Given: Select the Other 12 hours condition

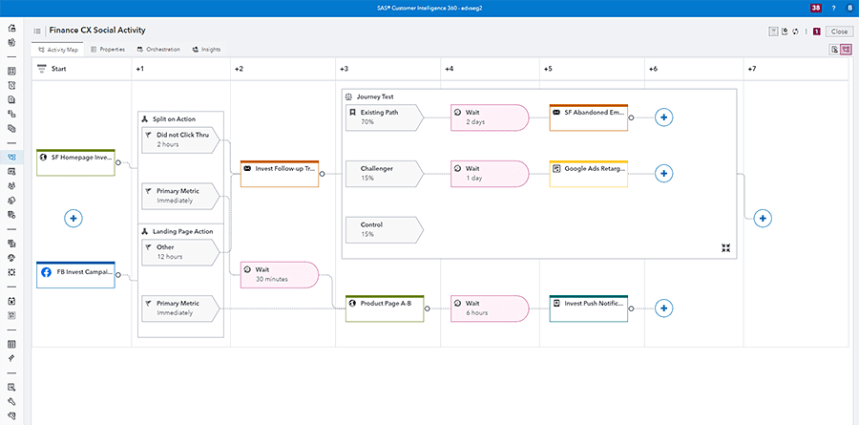Looking at the screenshot, I should [x=181, y=252].
